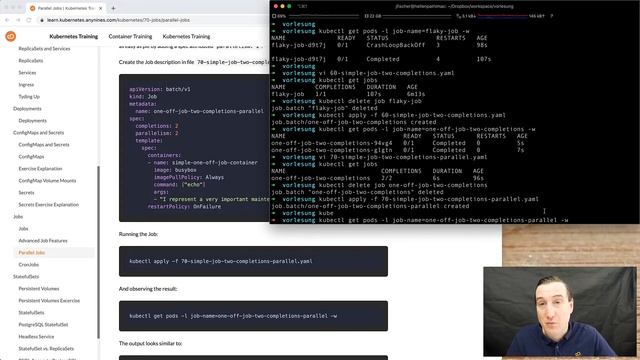Viewport: 640px width, 360px height.
Task: Open StatefulSet vs. ReplicaSets sidebar link
Action: [46, 349]
